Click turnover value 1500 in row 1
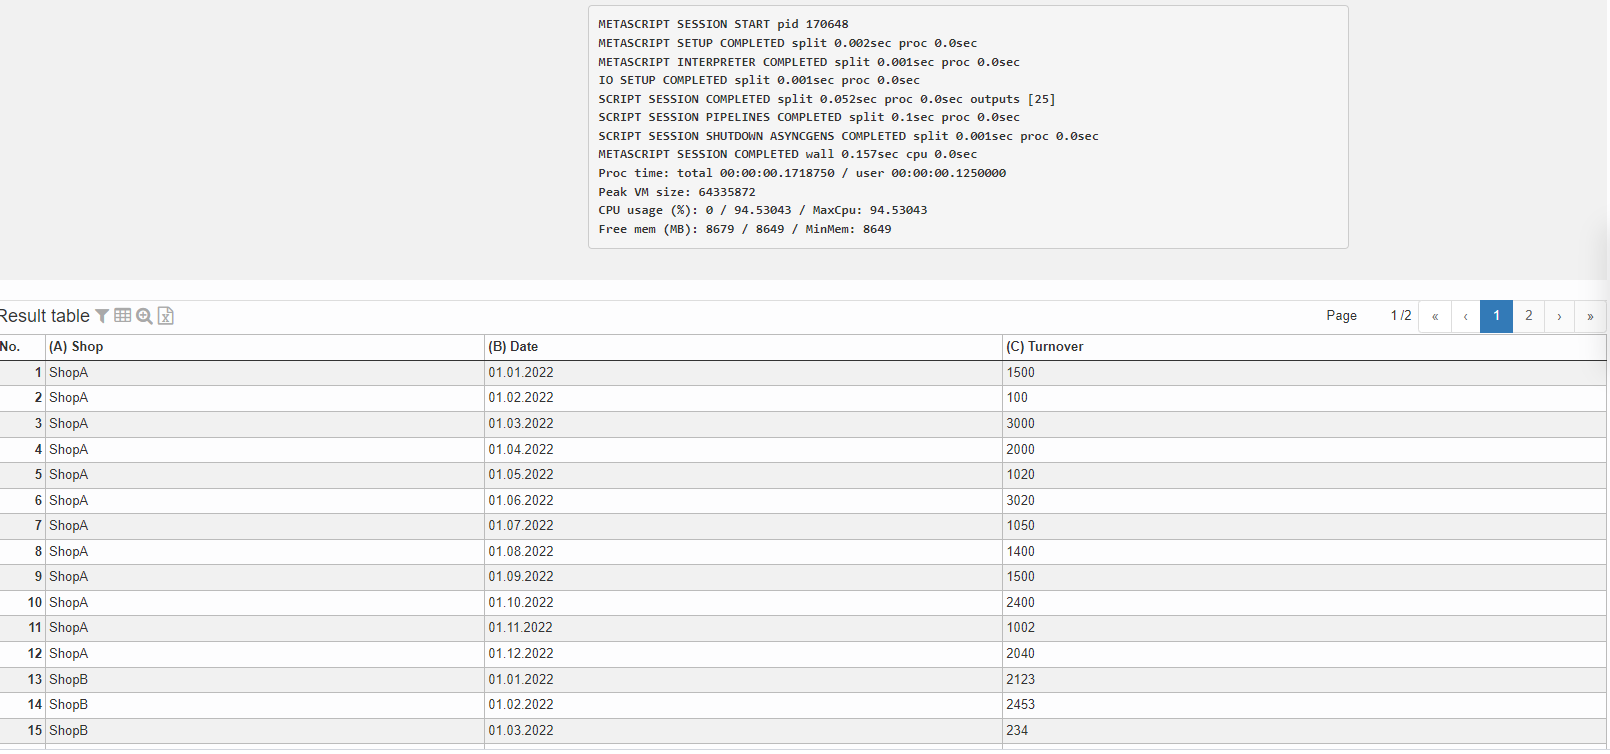The image size is (1610, 754). point(1021,372)
